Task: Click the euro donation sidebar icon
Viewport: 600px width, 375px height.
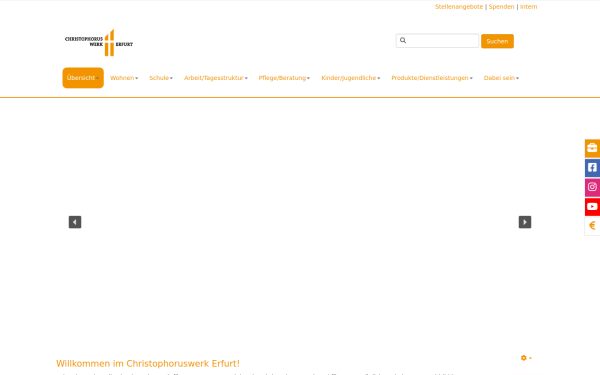Action: 592,226
